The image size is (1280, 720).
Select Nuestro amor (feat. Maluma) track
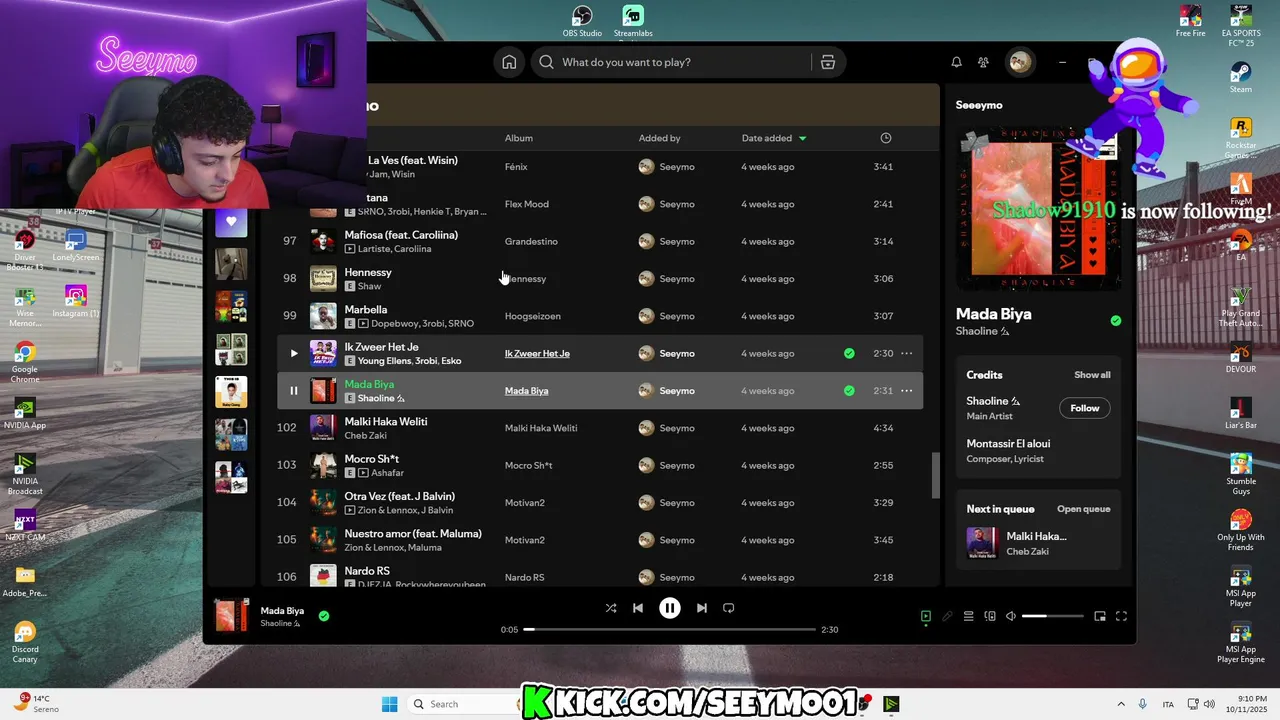click(600, 540)
